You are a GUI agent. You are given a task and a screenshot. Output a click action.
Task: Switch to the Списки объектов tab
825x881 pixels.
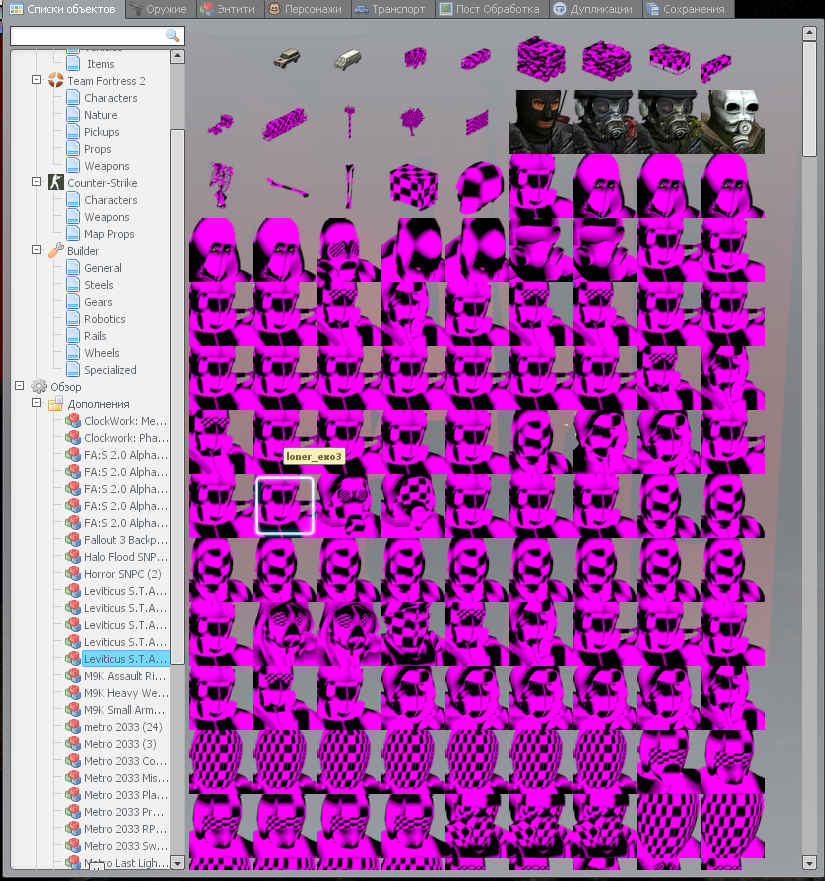pos(63,9)
